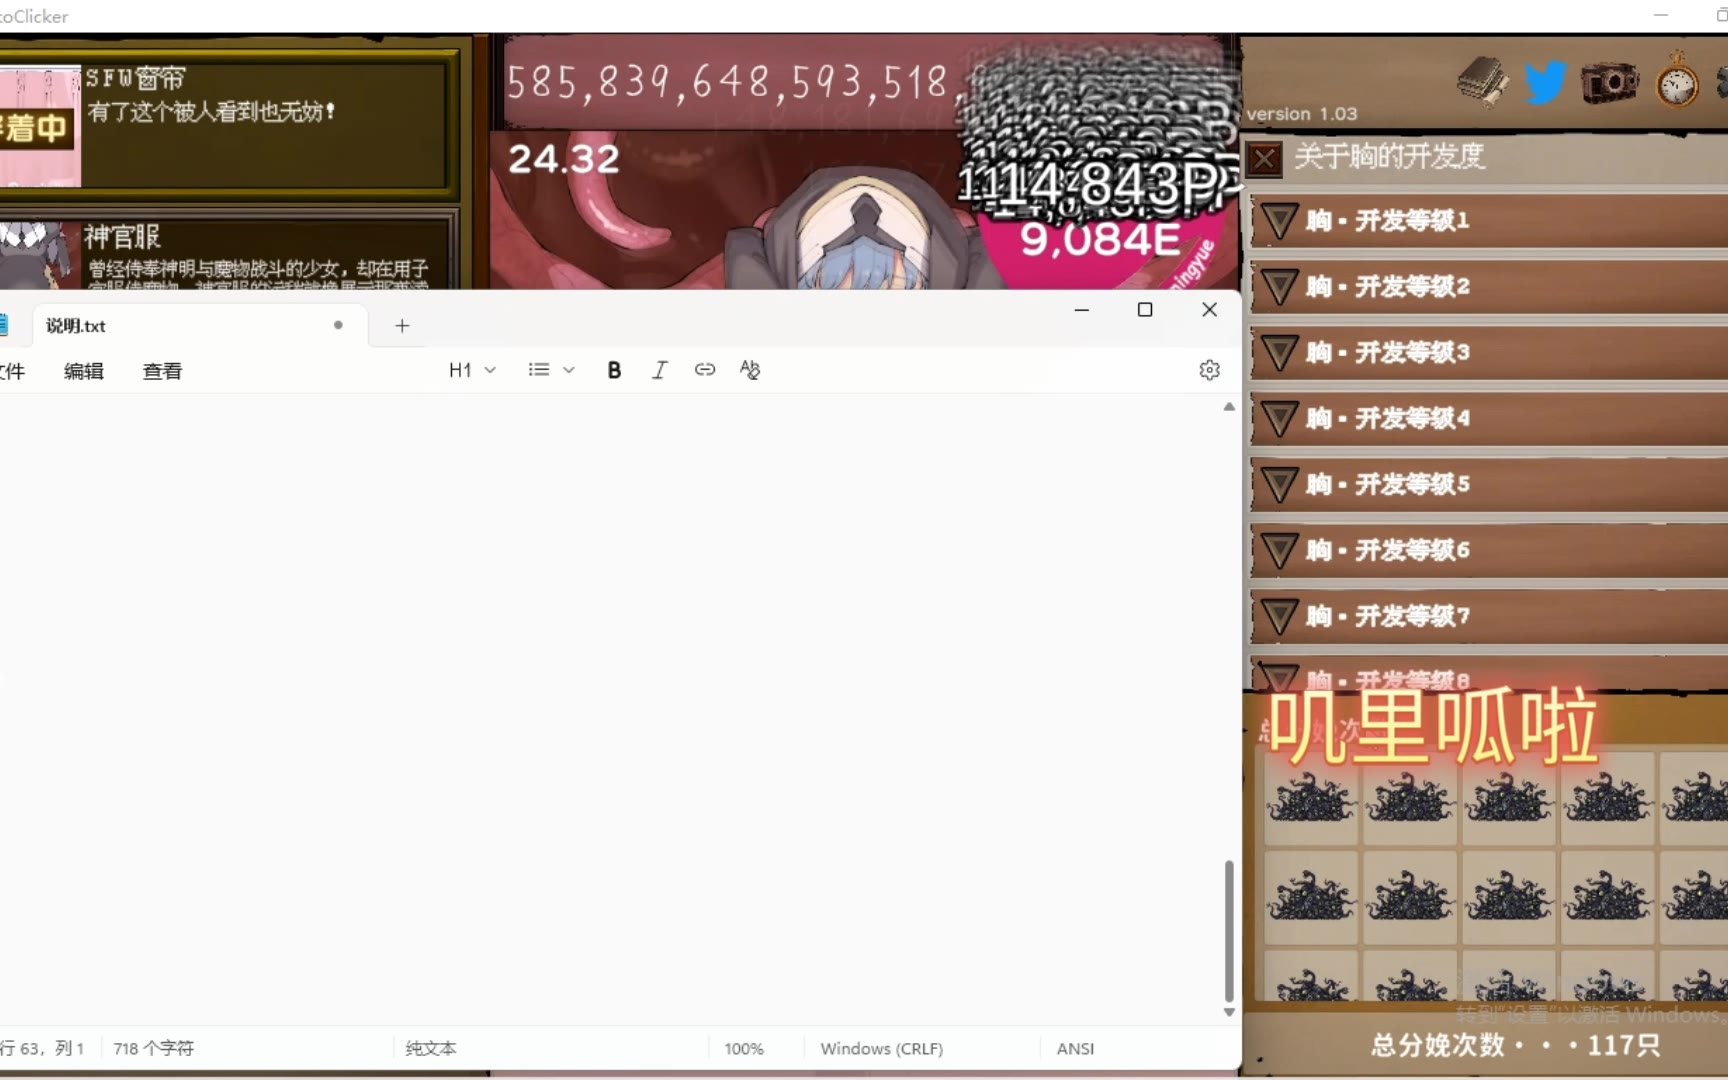This screenshot has width=1728, height=1080.
Task: Open the stacked books and scroll icon
Action: click(1484, 81)
